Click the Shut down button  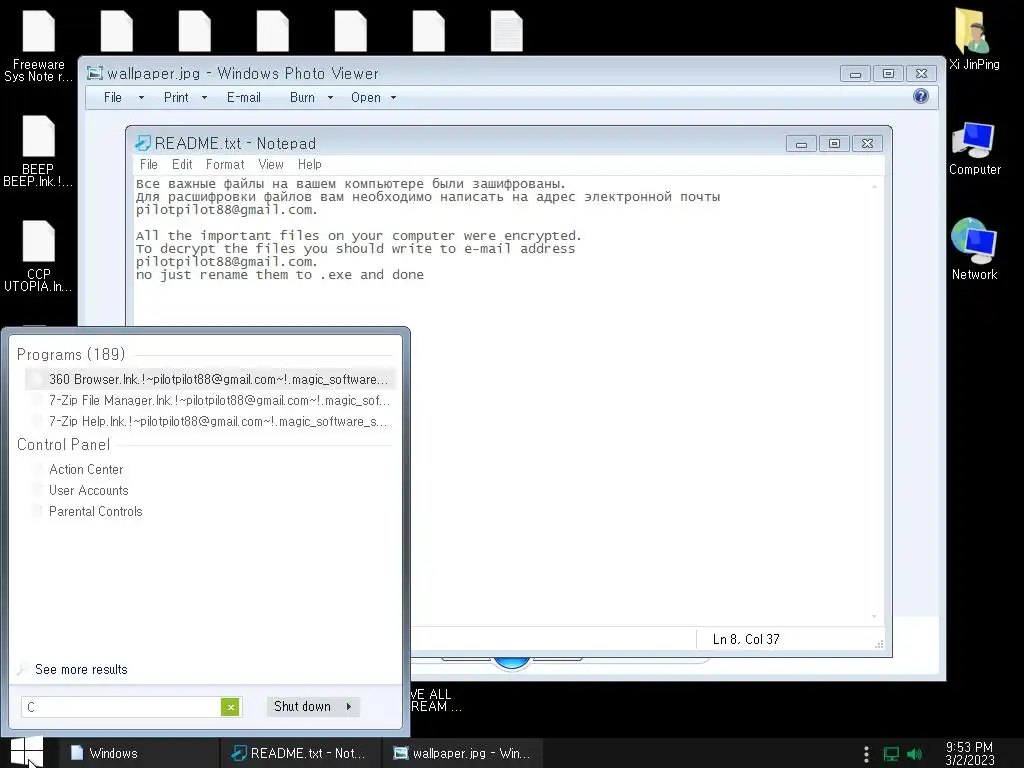pos(303,707)
